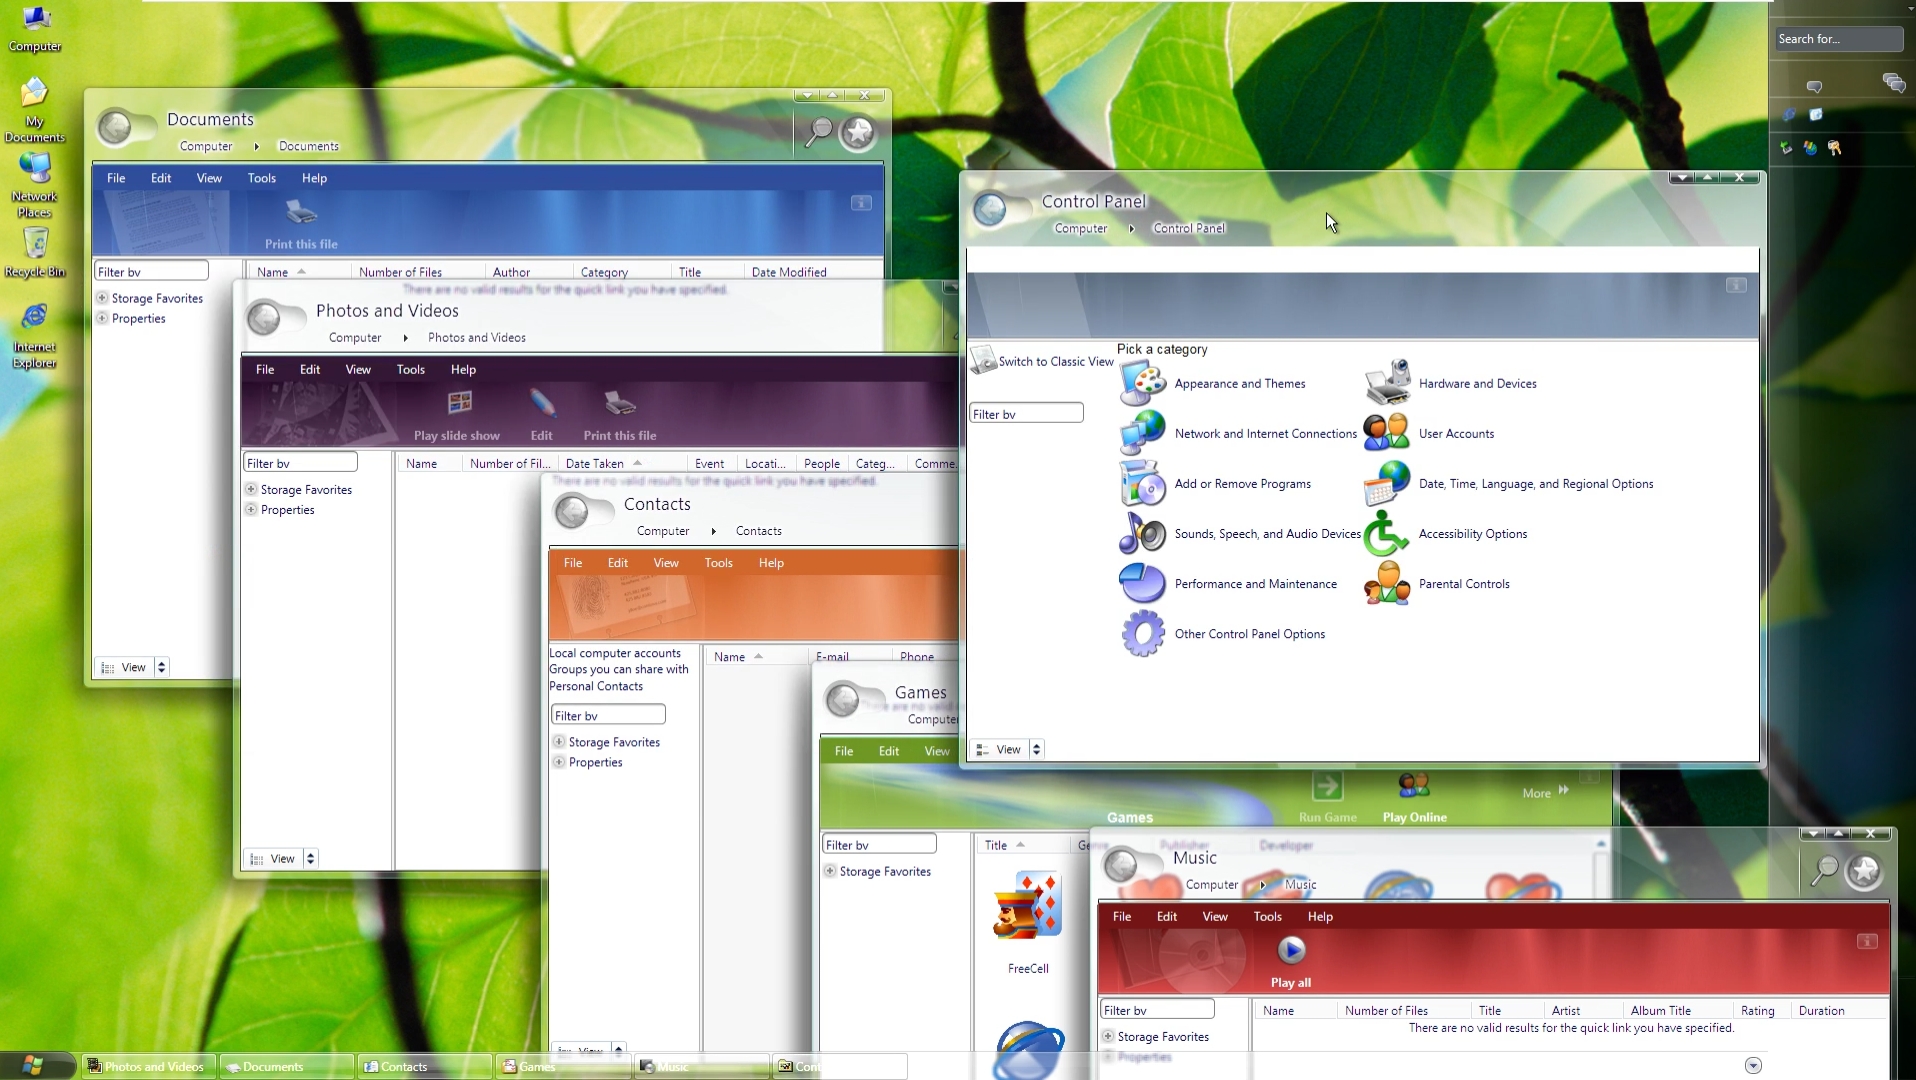The image size is (1916, 1080).
Task: Click Computer breadcrumb in Documents window
Action: tap(206, 146)
